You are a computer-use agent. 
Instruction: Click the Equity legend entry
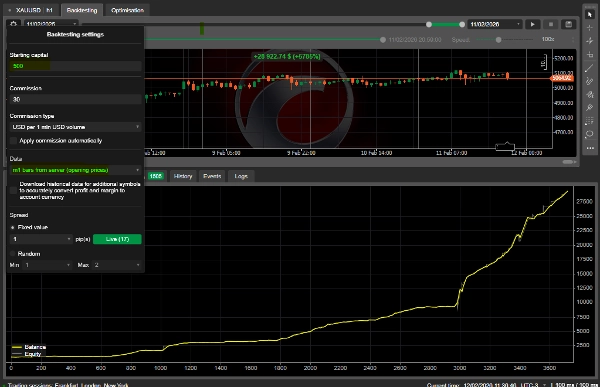pos(27,354)
